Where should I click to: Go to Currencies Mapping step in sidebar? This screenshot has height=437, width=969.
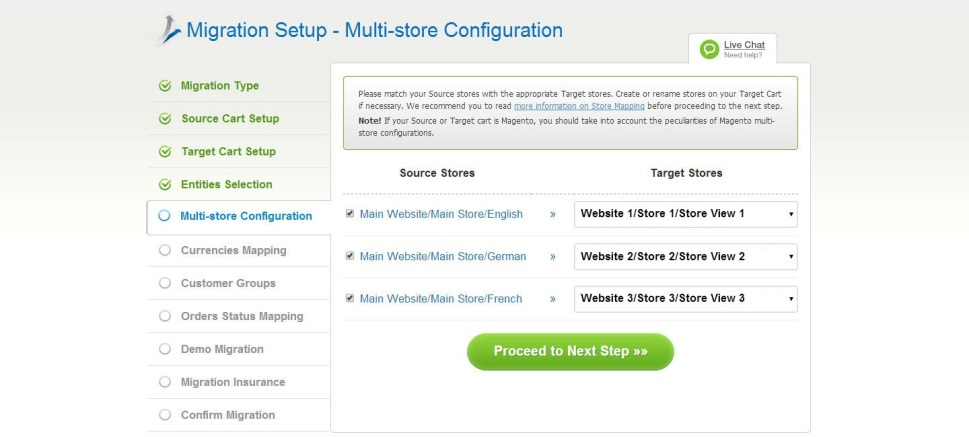pyautogui.click(x=233, y=251)
